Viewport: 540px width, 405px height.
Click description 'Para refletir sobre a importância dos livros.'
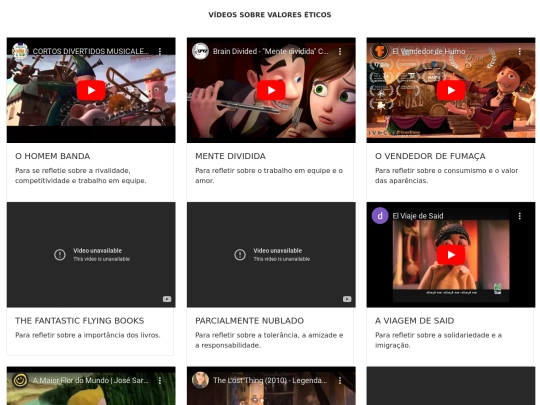[x=88, y=335]
